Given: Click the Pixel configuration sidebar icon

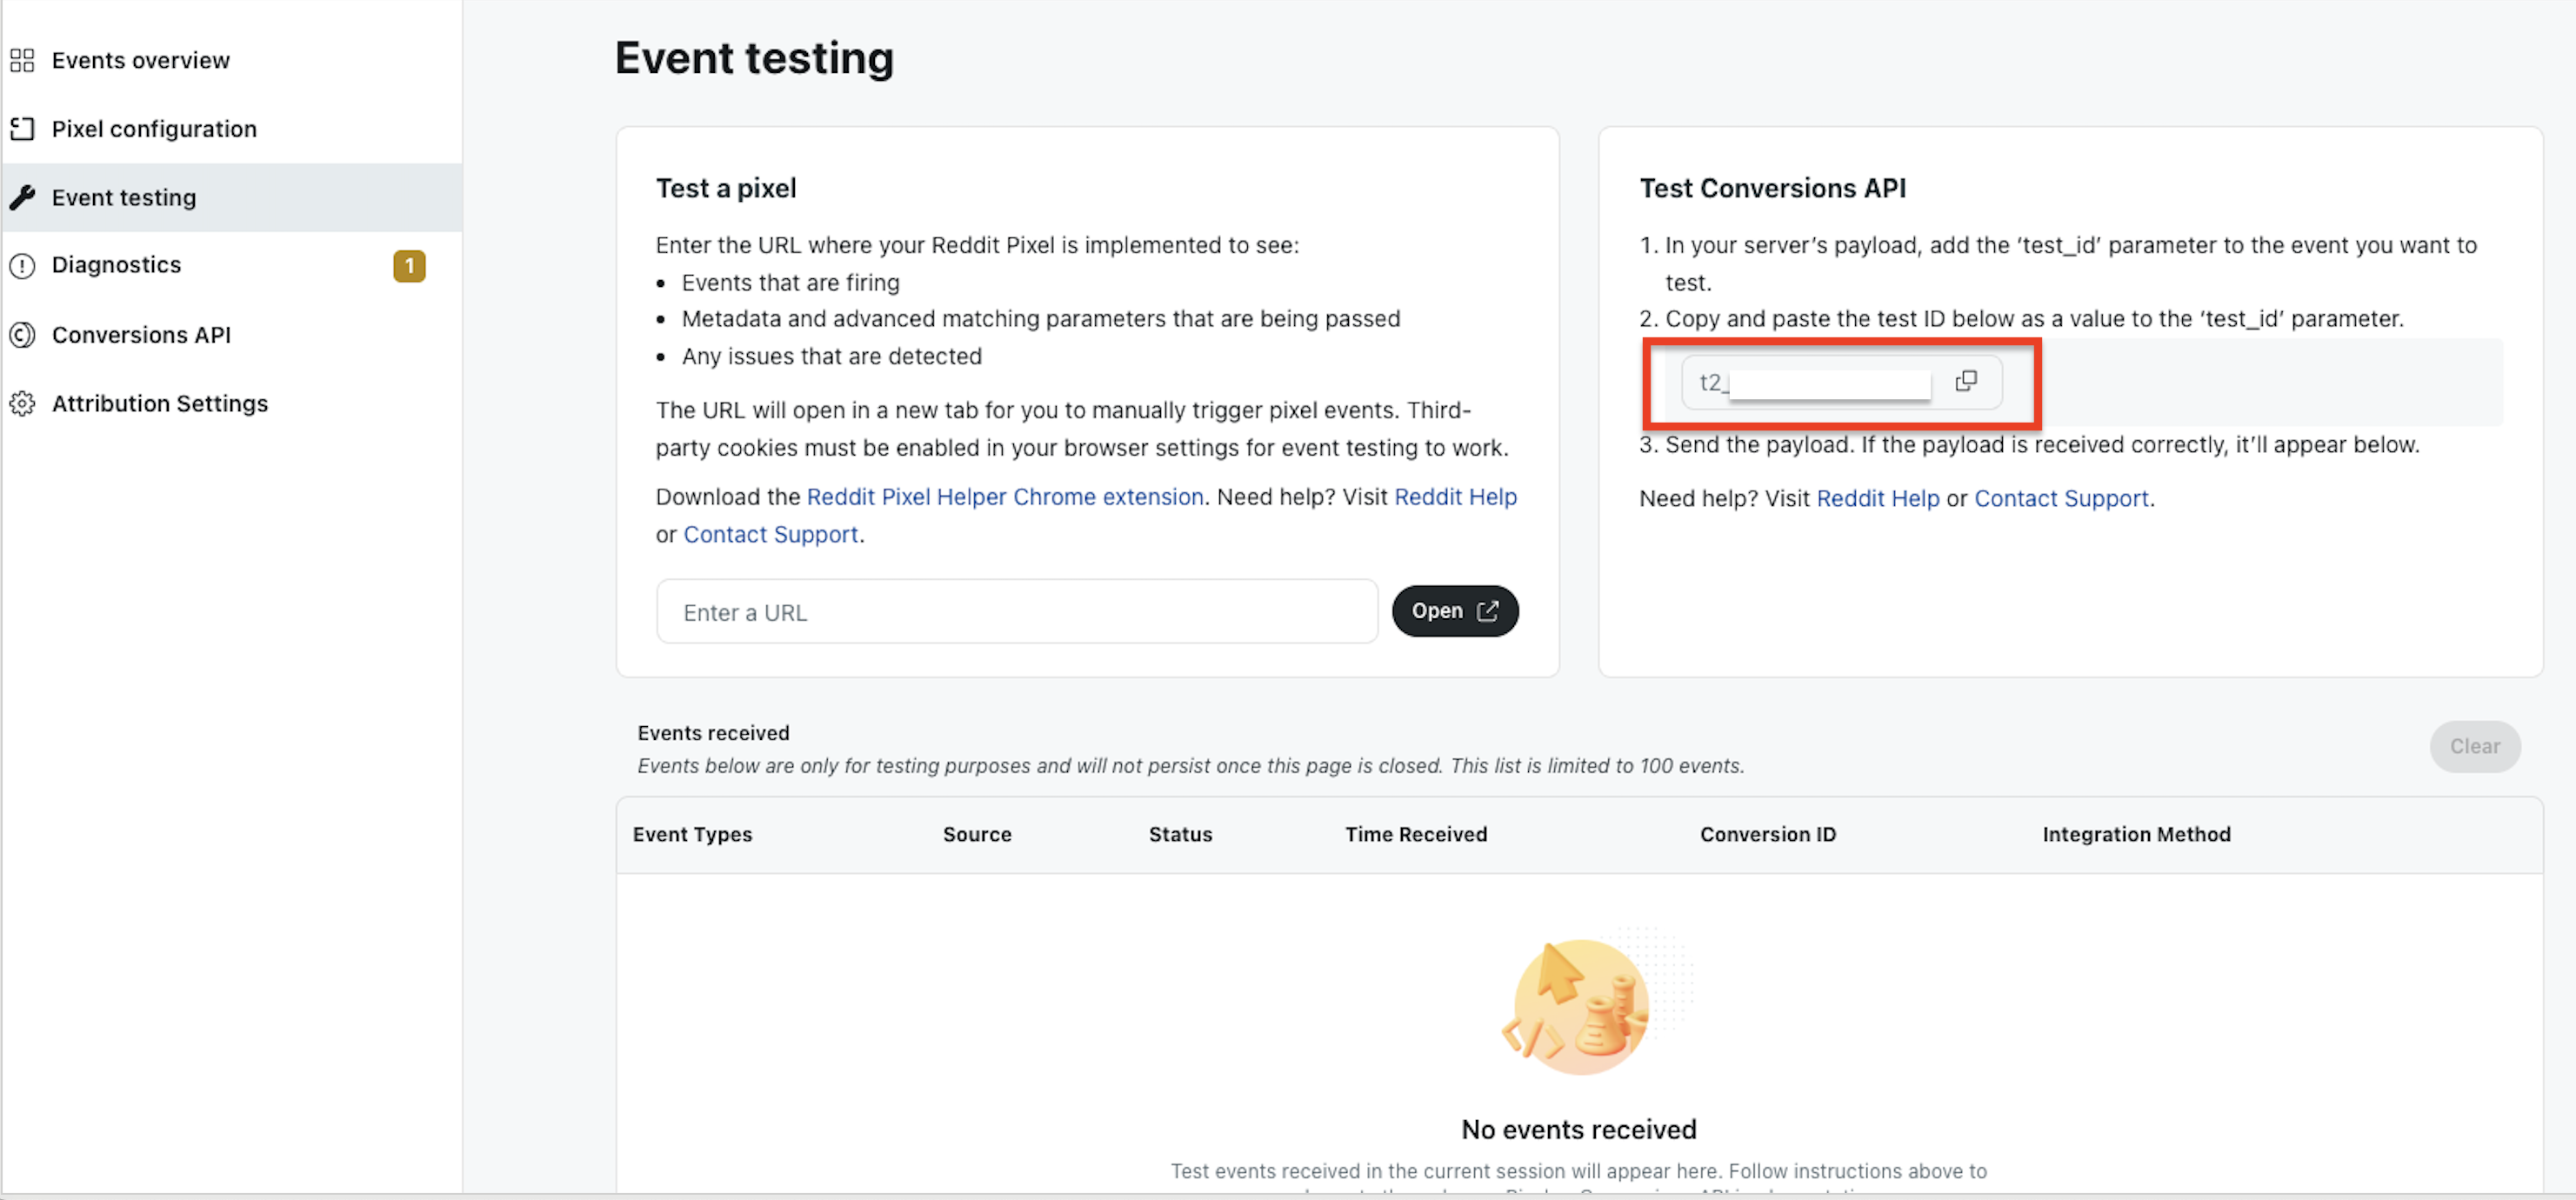Looking at the screenshot, I should click(x=22, y=129).
